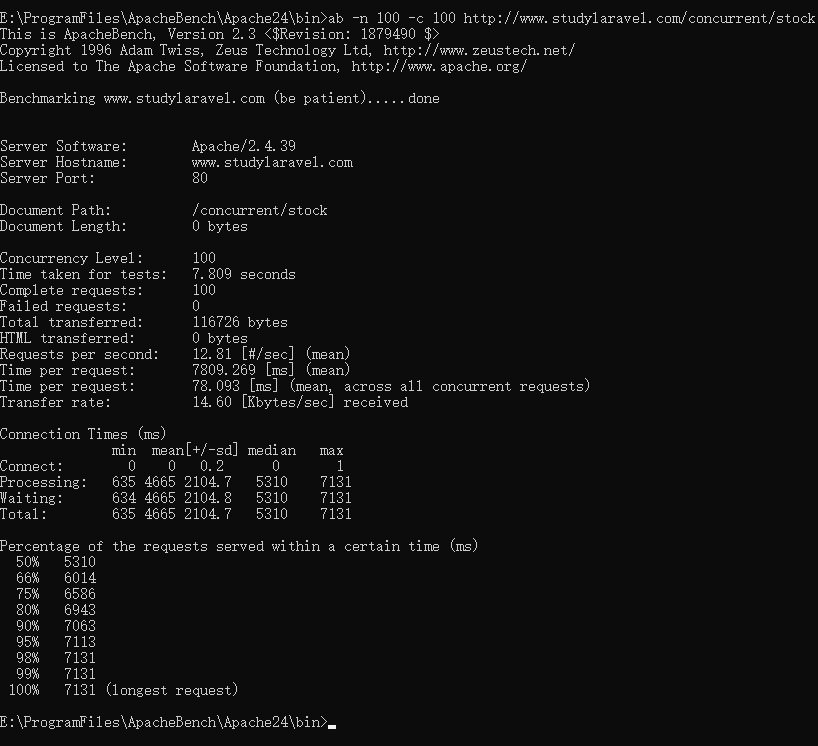The image size is (818, 746).
Task: Click the Waiting row min value 634
Action: click(124, 498)
